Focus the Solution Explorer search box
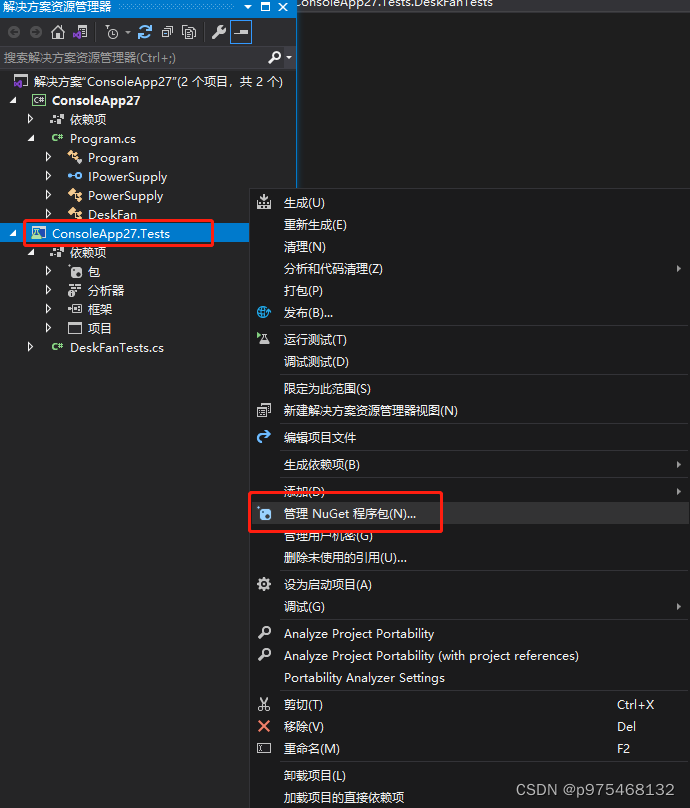 [134, 57]
